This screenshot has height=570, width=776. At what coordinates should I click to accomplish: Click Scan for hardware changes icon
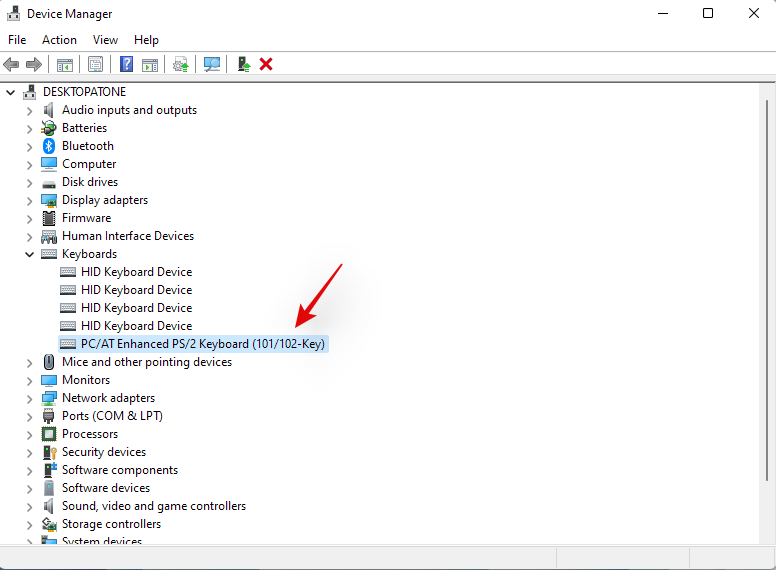point(212,64)
